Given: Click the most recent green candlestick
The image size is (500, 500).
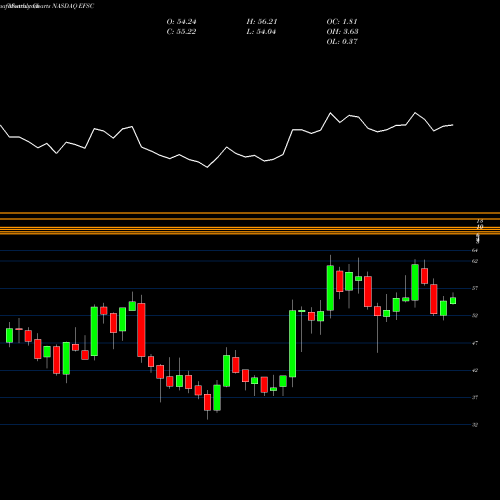Looking at the screenshot, I should 453,300.
